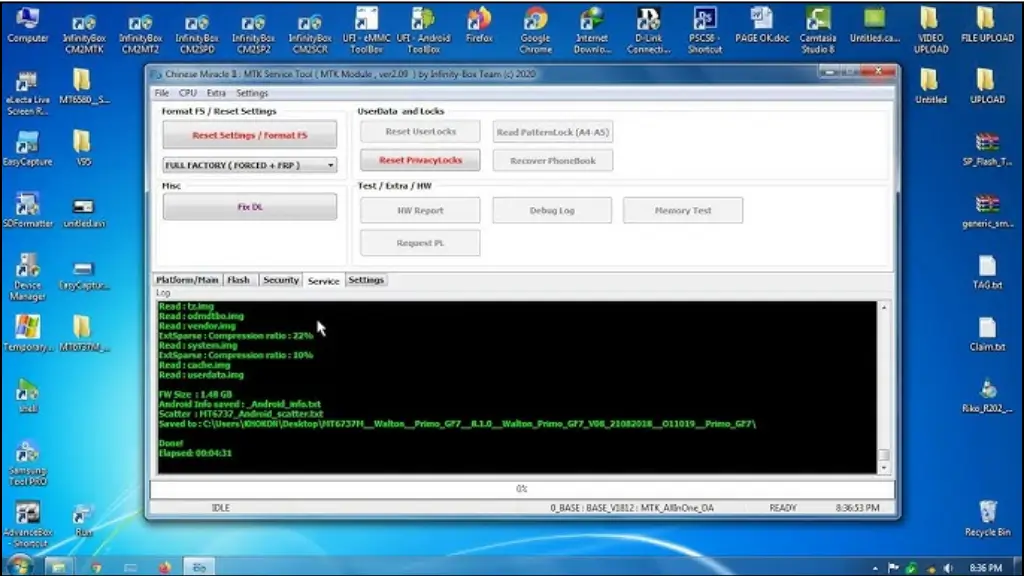Click Recover PhoneBook button
Viewport: 1024px width, 576px height.
(x=552, y=160)
